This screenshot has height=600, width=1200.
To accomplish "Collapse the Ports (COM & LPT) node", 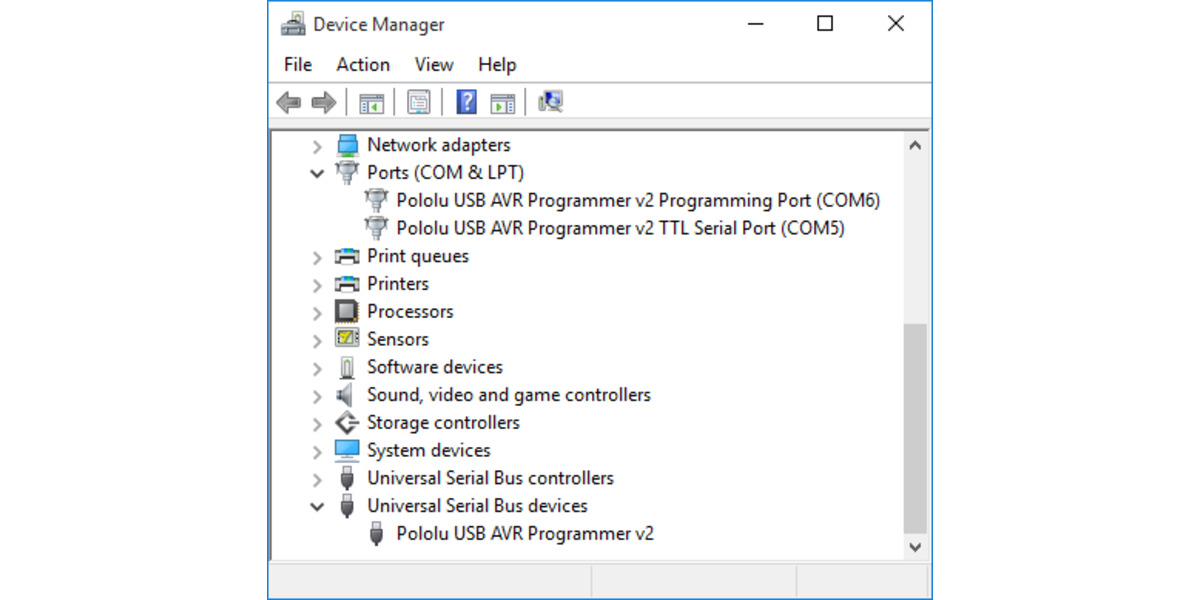I will (x=317, y=172).
